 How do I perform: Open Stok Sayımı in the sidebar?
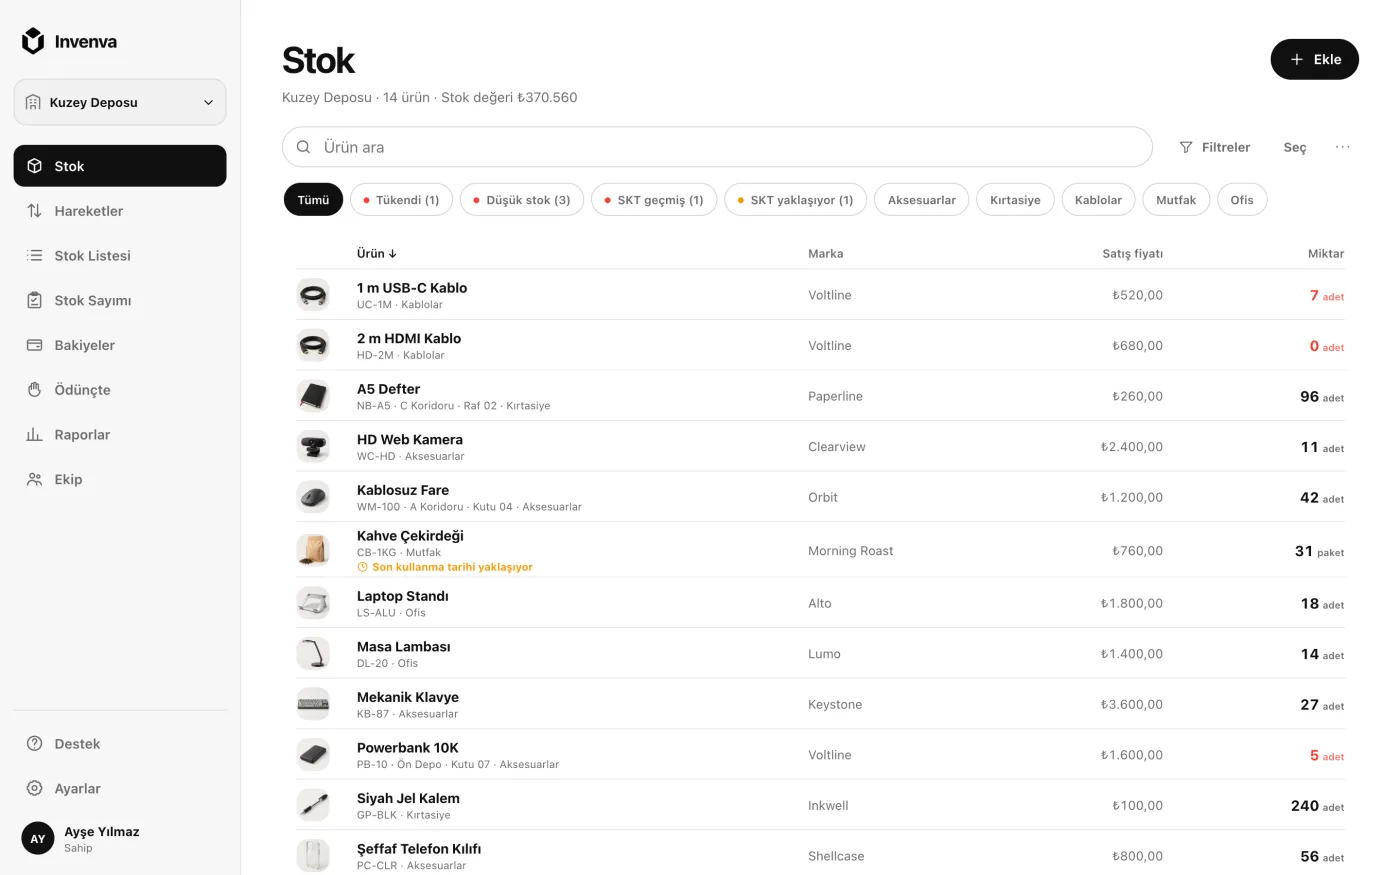pos(120,300)
